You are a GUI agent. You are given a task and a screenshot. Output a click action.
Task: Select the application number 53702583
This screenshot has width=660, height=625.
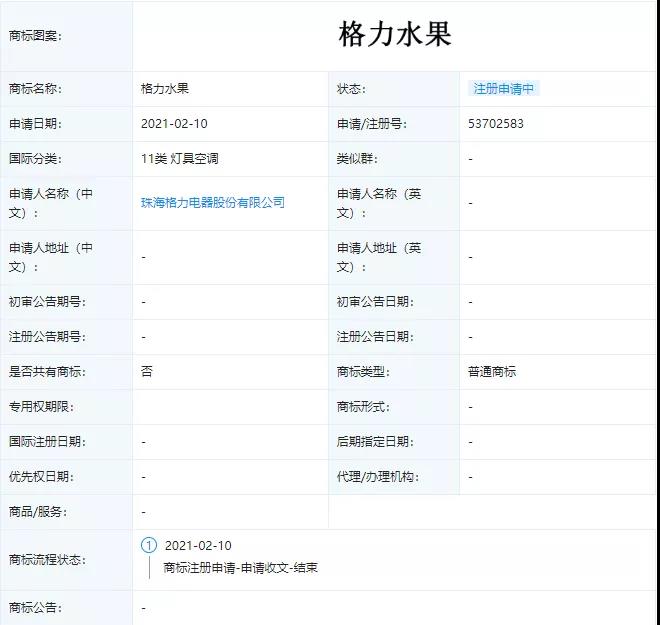(496, 124)
